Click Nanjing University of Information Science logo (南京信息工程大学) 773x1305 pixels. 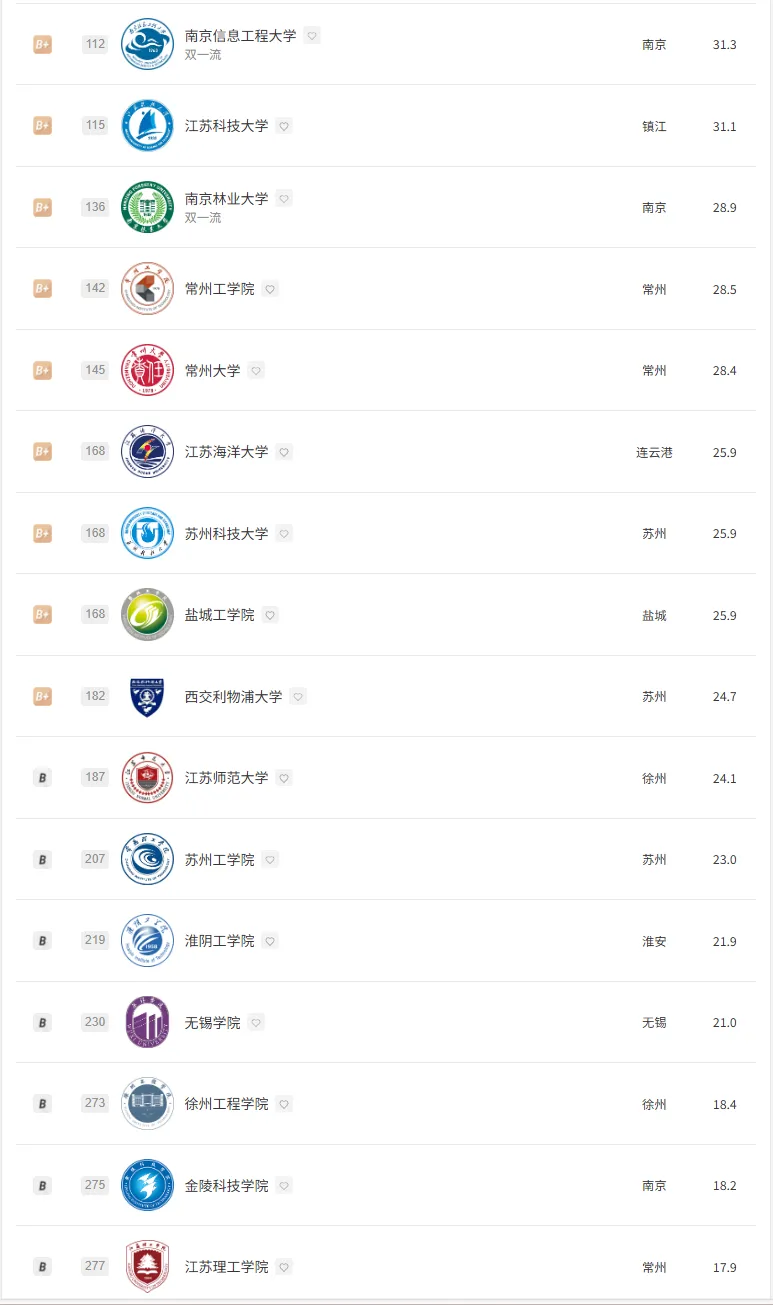click(x=147, y=44)
